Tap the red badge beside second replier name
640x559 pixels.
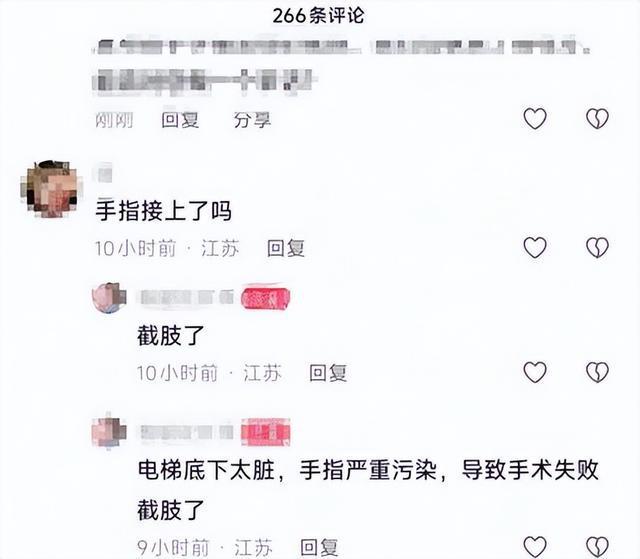(x=266, y=432)
